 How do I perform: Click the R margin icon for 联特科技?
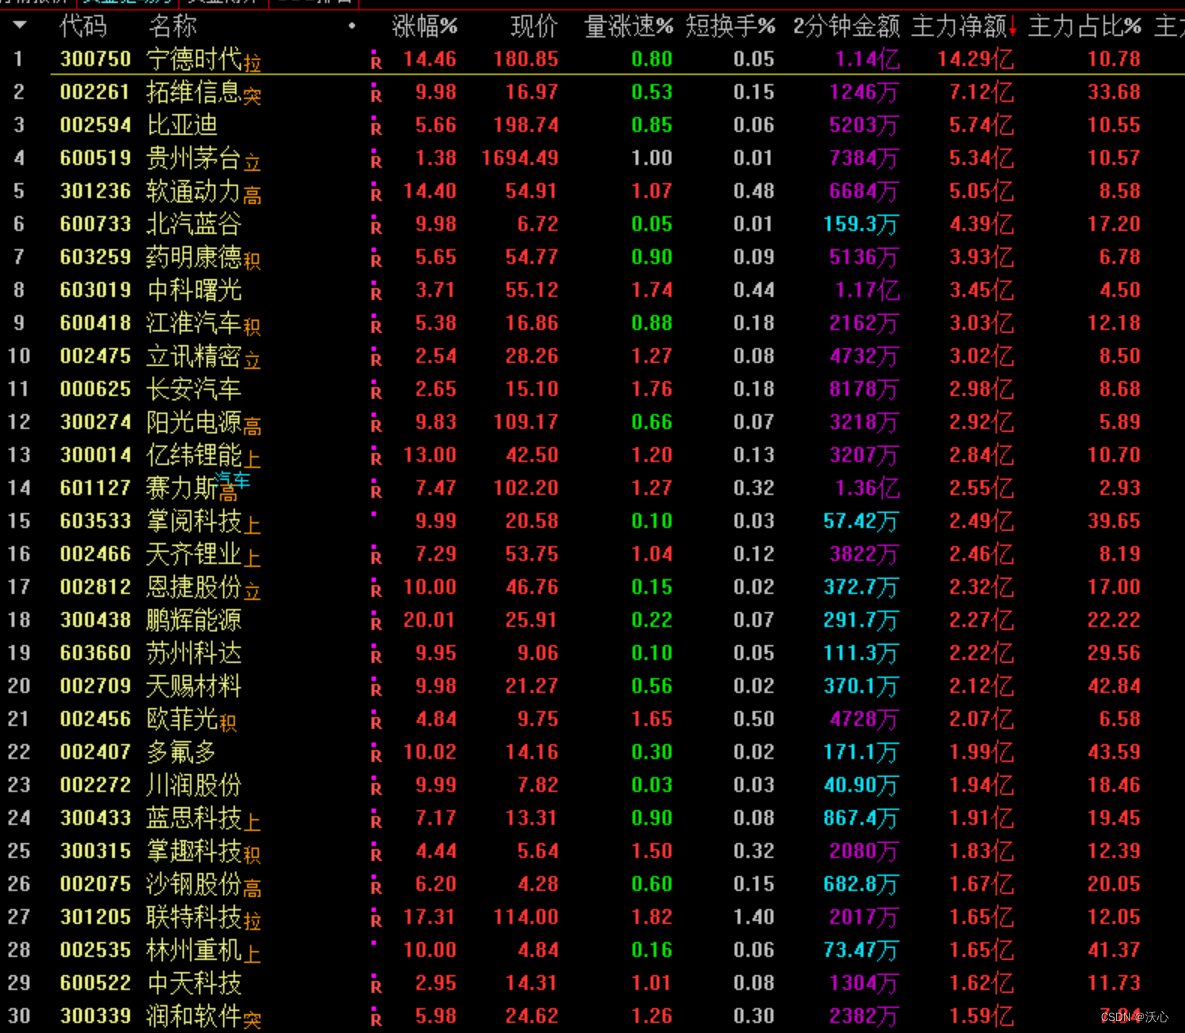[376, 919]
